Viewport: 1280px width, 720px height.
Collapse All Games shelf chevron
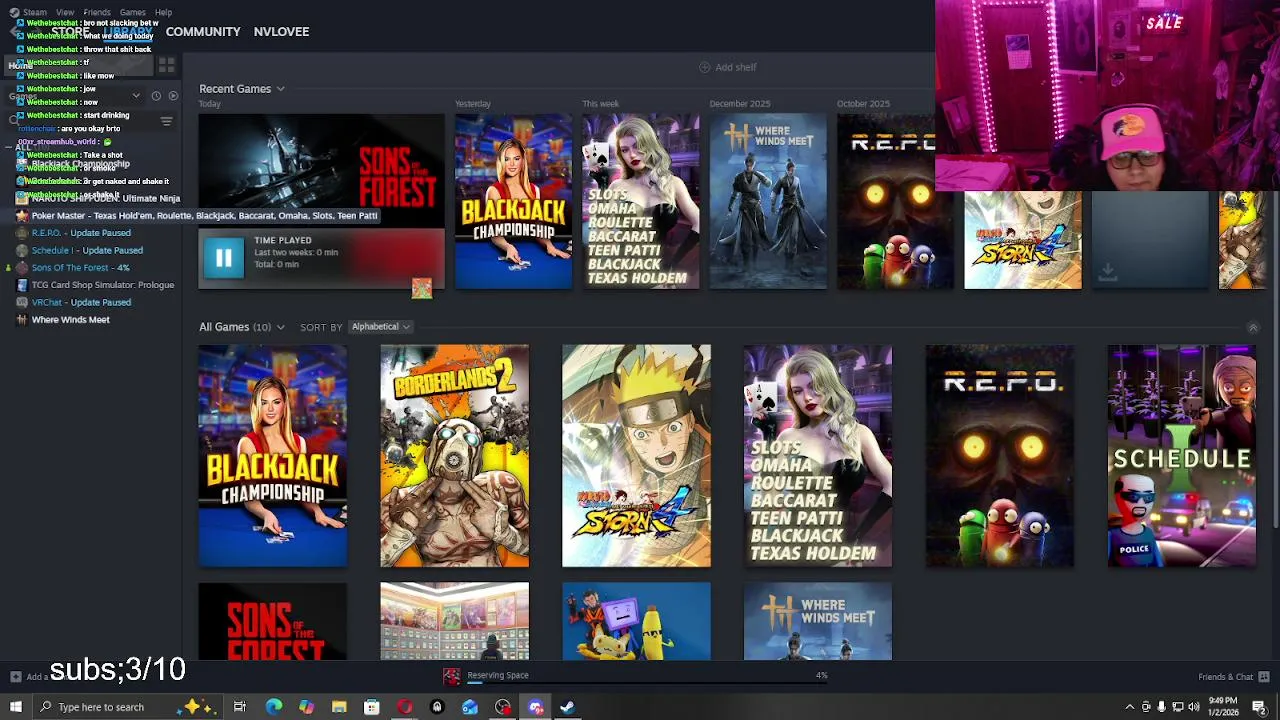point(1252,328)
